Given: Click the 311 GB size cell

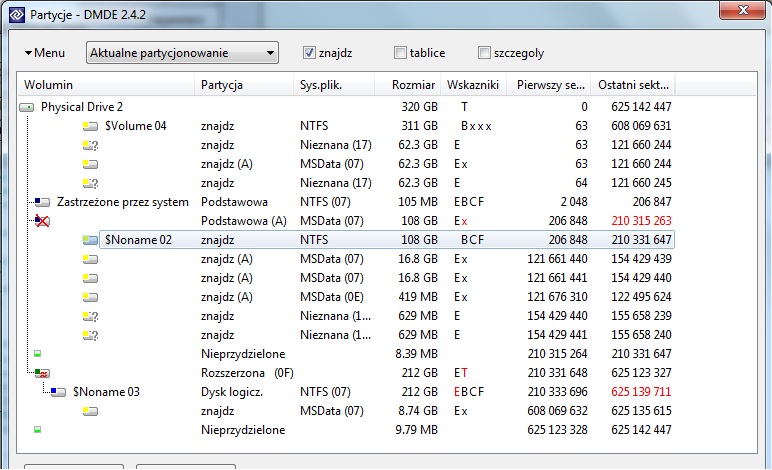Looking at the screenshot, I should point(419,126).
